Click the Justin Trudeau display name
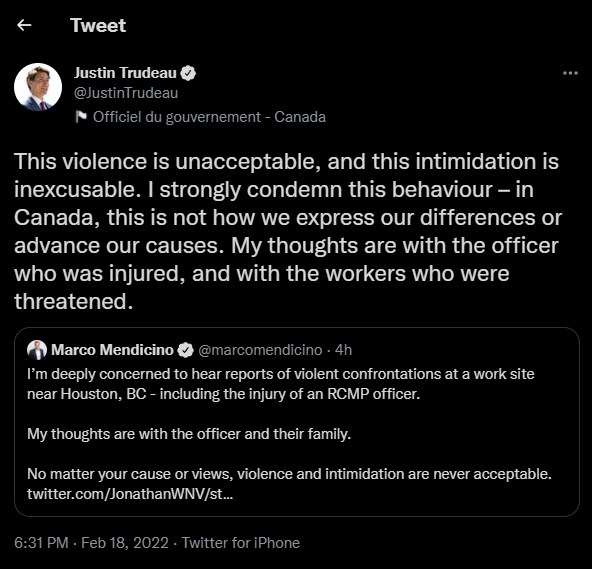 (x=125, y=73)
